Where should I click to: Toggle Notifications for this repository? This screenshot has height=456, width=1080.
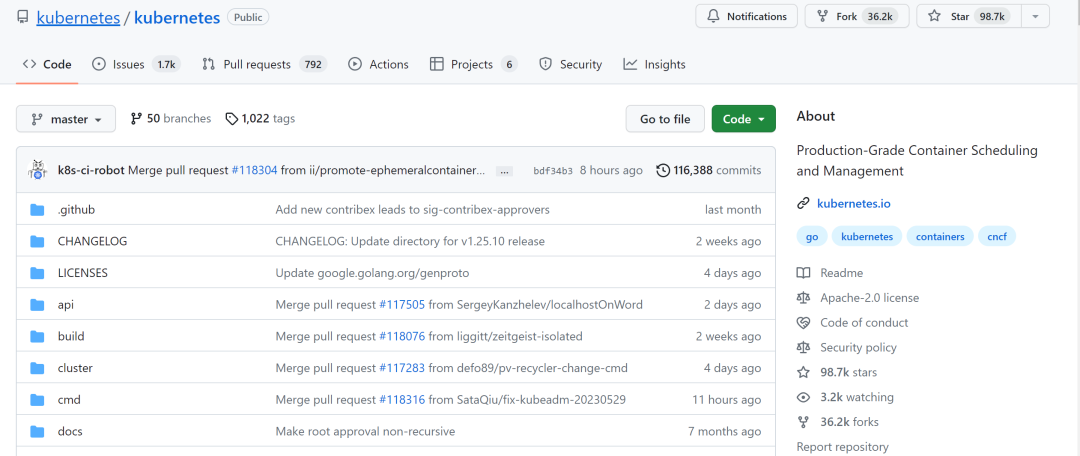pos(747,17)
